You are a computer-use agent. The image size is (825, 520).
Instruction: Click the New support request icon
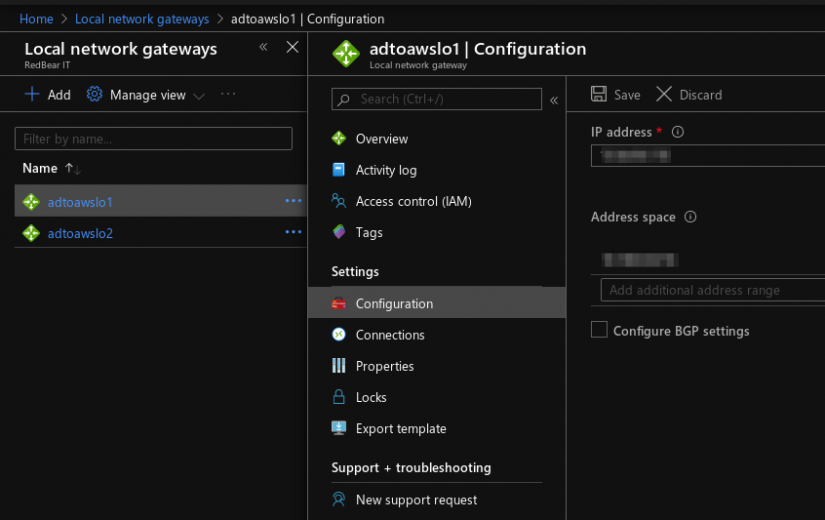339,499
